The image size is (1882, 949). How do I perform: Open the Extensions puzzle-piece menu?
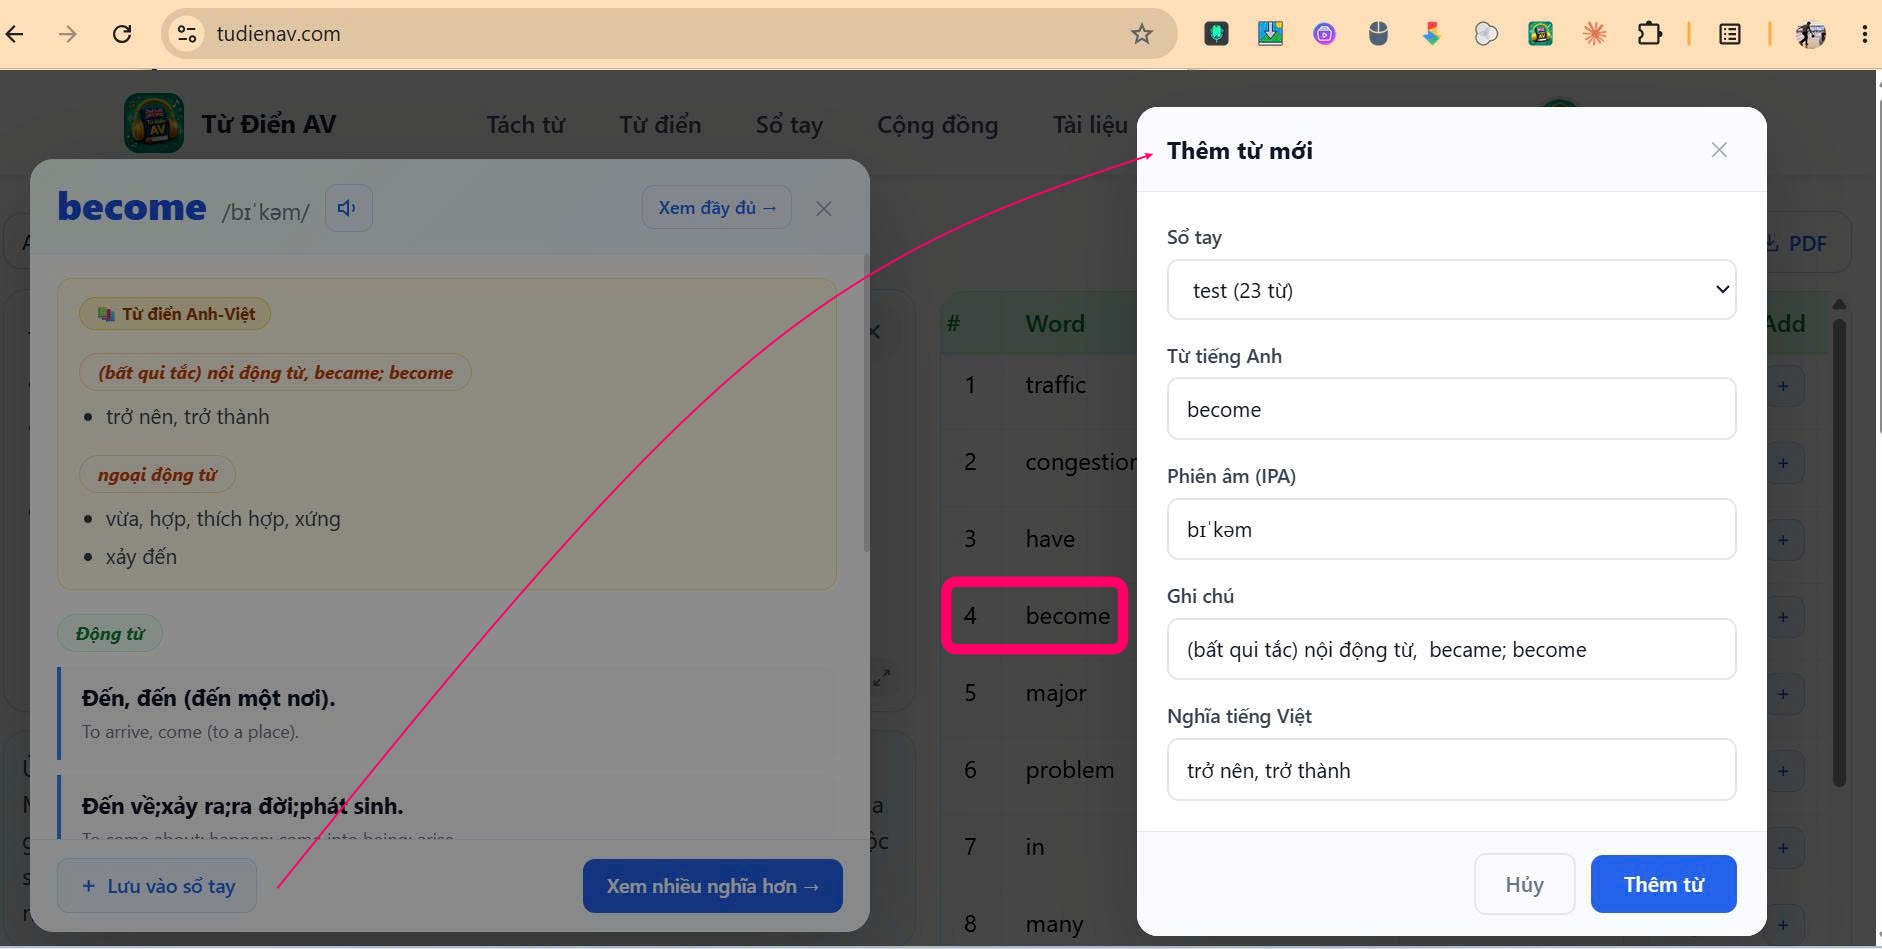tap(1649, 34)
